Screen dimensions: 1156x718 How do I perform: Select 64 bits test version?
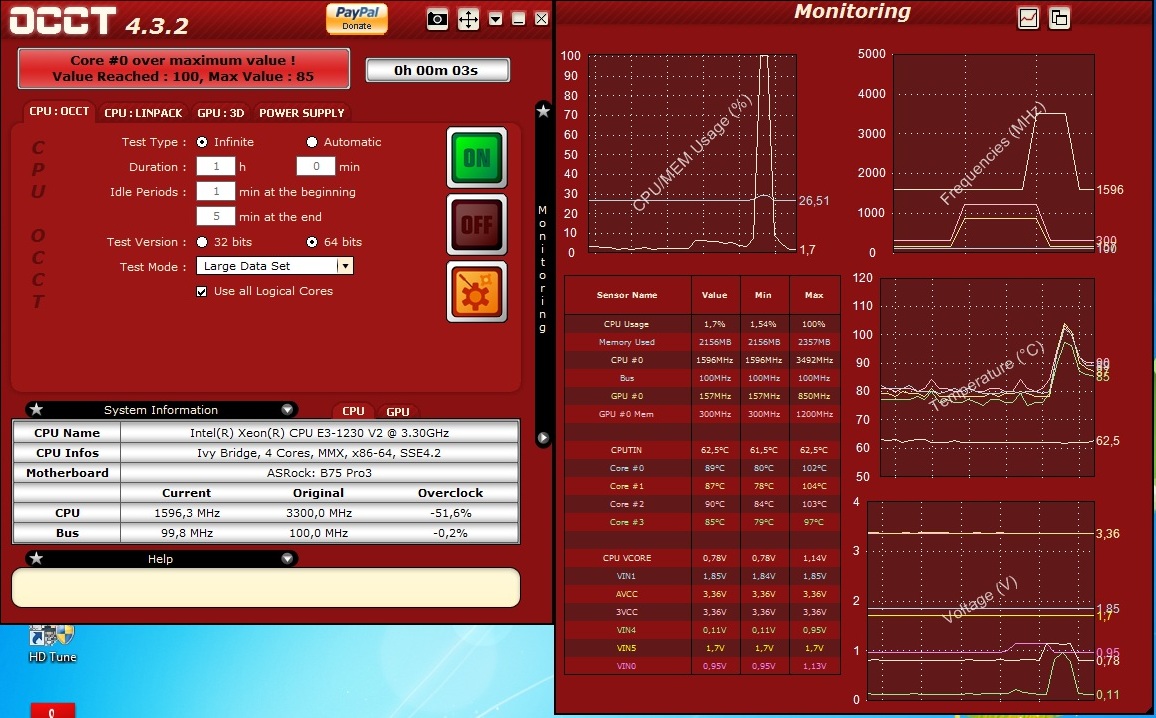point(312,242)
